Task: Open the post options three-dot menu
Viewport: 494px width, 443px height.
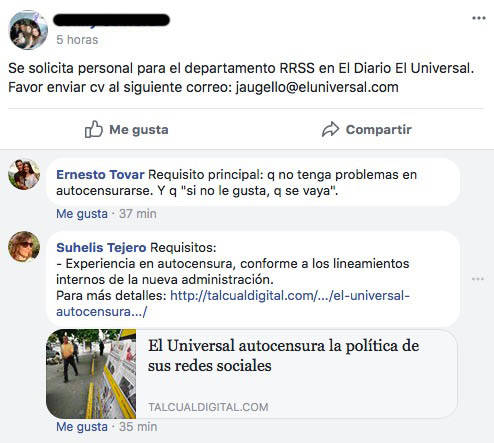Action: pyautogui.click(x=479, y=18)
